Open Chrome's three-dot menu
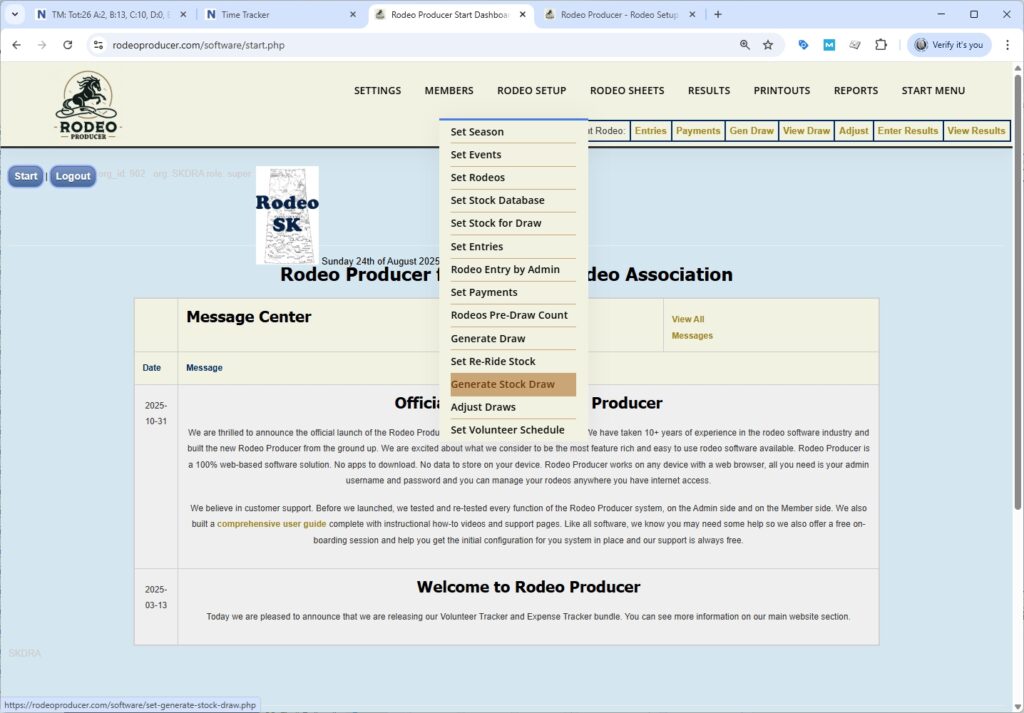This screenshot has width=1024, height=713. tap(1005, 45)
